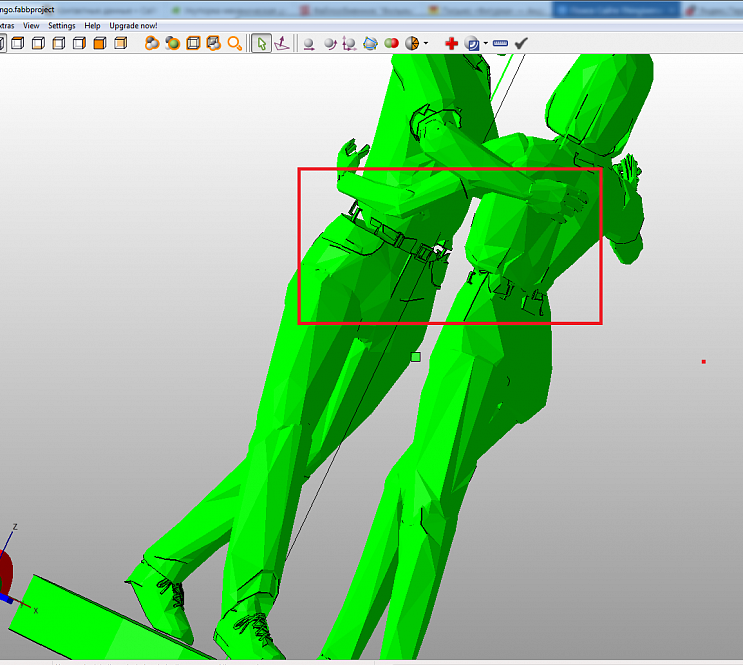Click the two gray-white spheres zoom icon
The width and height of the screenshot is (743, 665).
click(329, 44)
